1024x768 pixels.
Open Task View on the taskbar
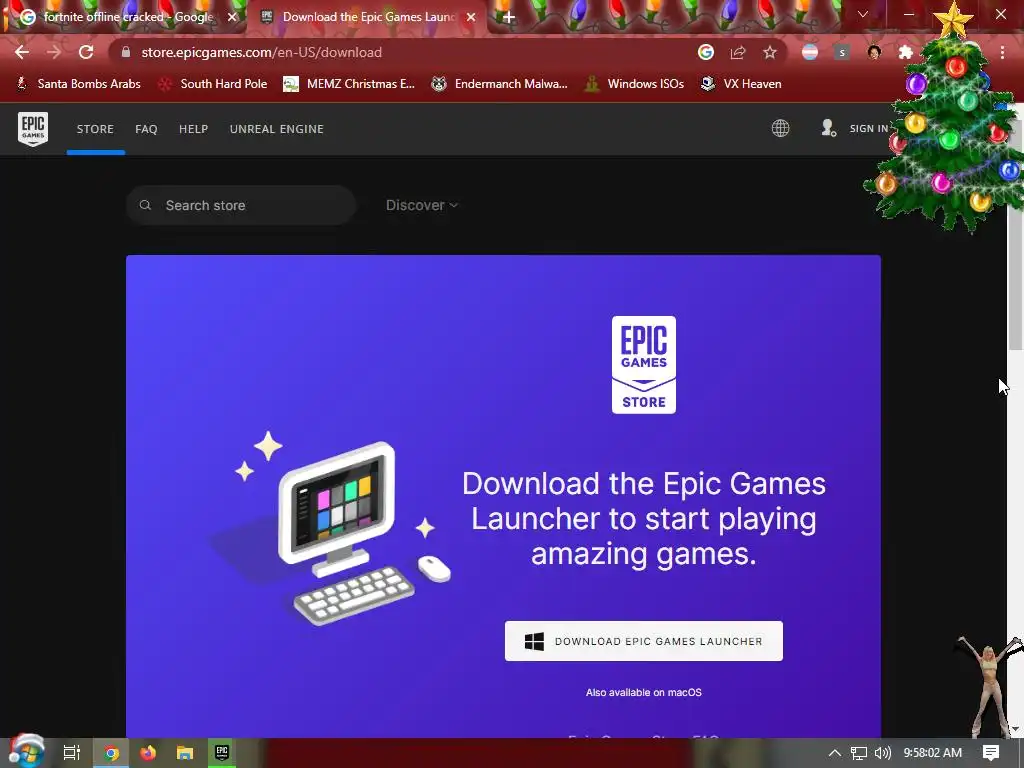tap(72, 752)
